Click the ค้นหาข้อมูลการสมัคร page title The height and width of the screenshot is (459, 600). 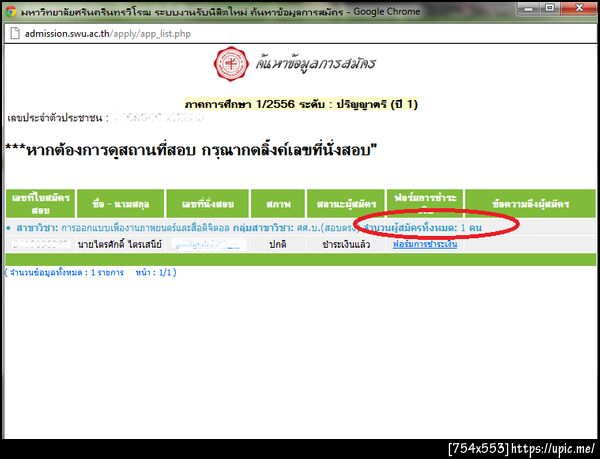click(x=315, y=63)
